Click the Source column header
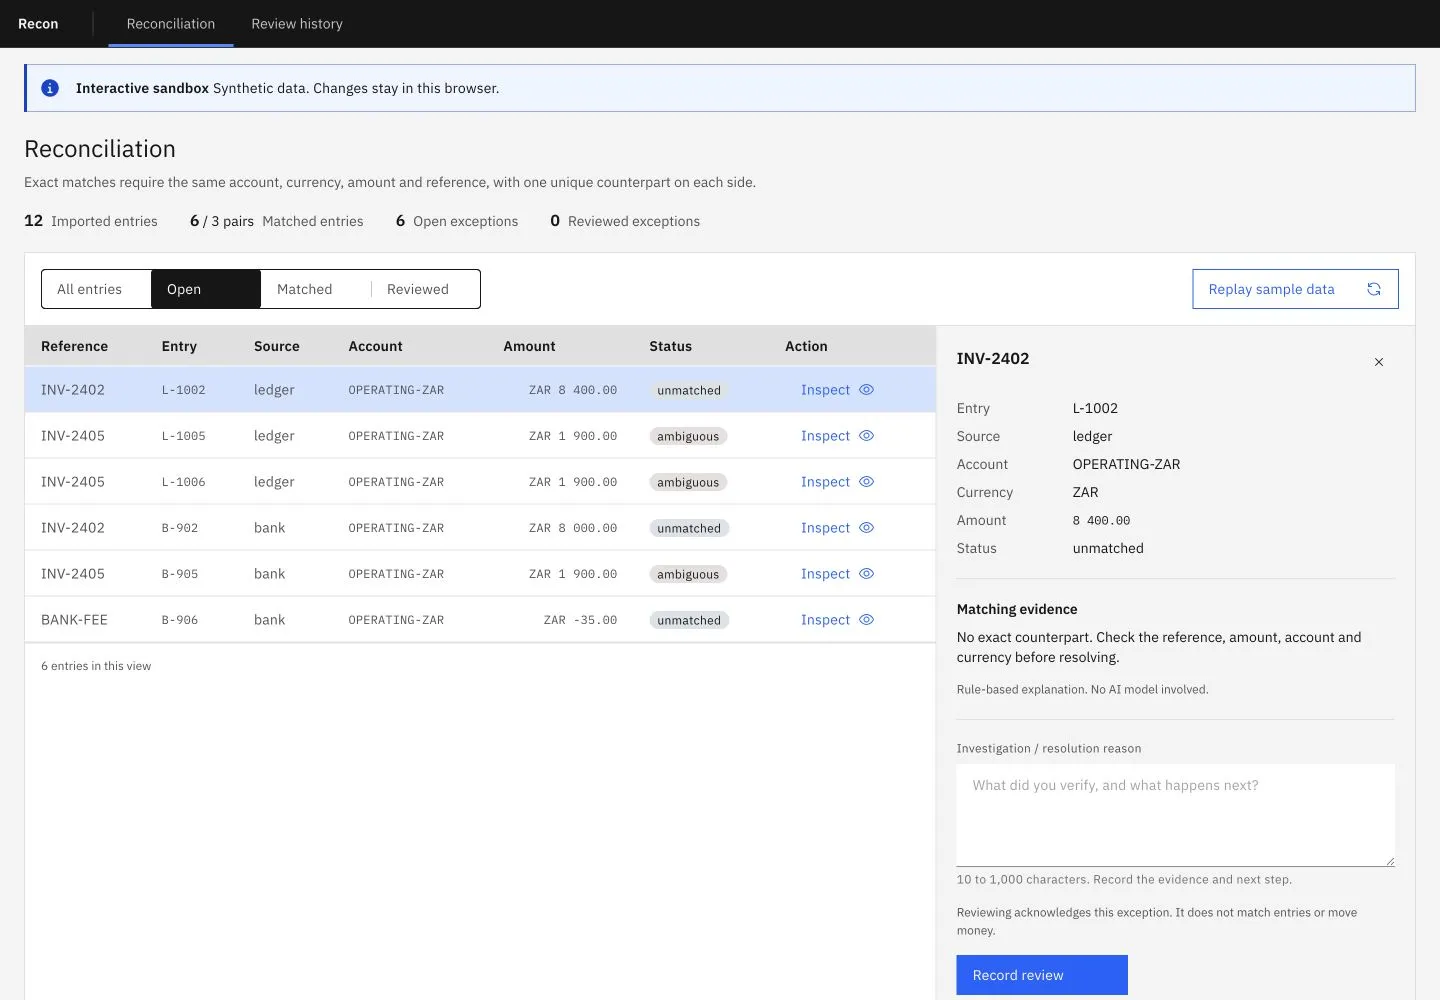Image resolution: width=1440 pixels, height=1000 pixels. 277,346
